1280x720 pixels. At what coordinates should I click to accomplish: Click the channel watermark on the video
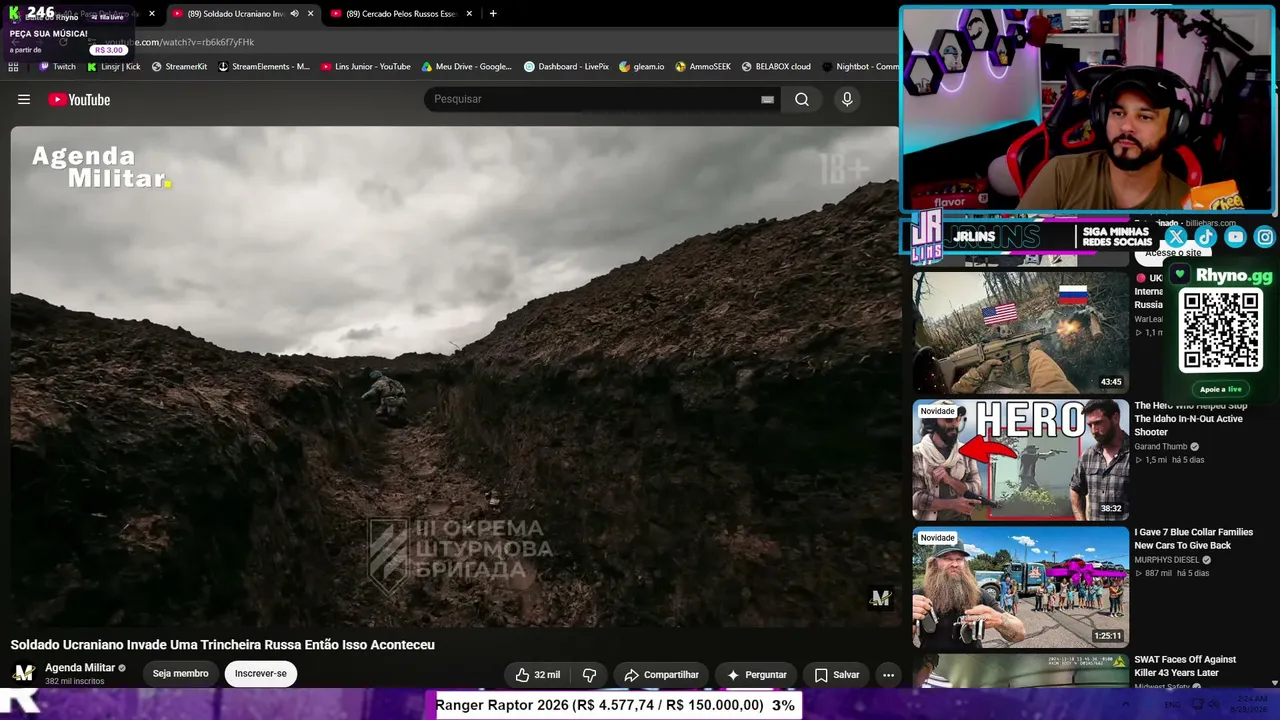click(881, 598)
